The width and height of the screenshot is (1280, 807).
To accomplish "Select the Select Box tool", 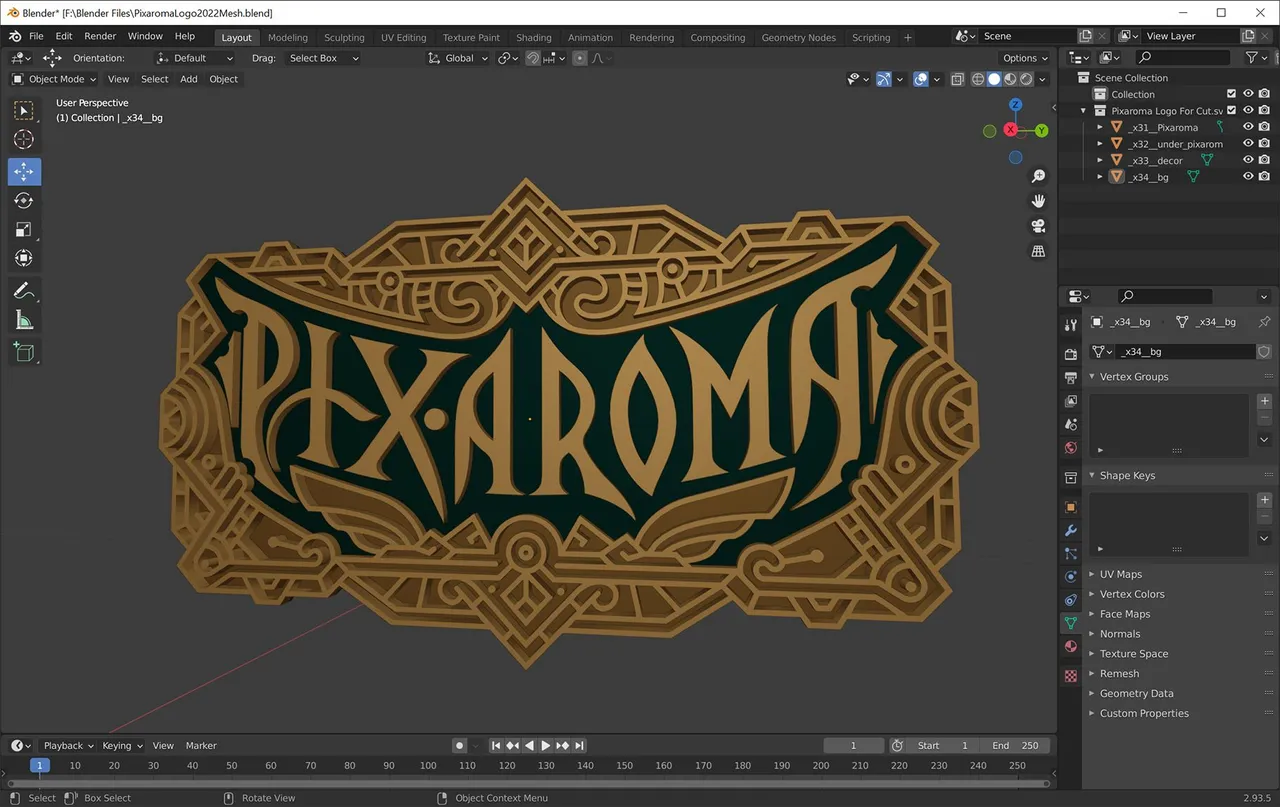I will pos(24,110).
